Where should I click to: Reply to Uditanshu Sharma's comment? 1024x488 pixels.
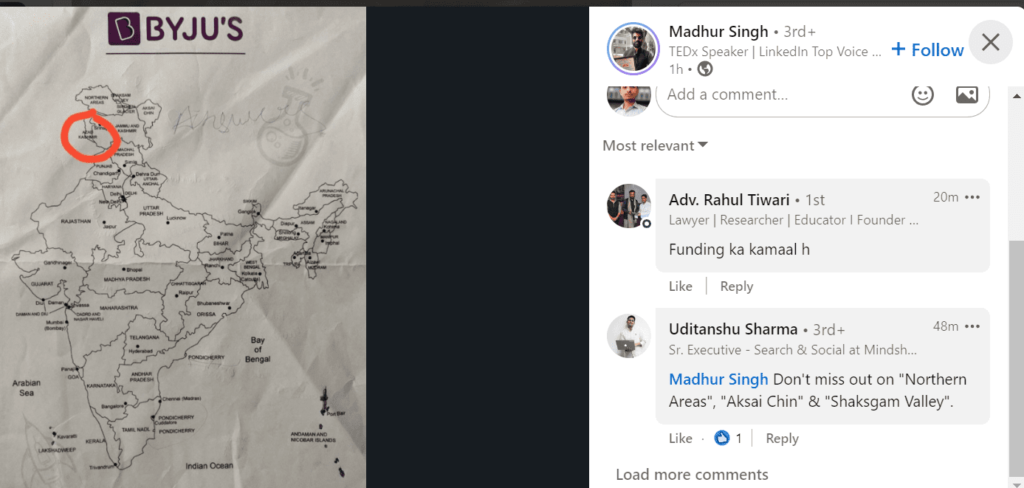pos(782,438)
